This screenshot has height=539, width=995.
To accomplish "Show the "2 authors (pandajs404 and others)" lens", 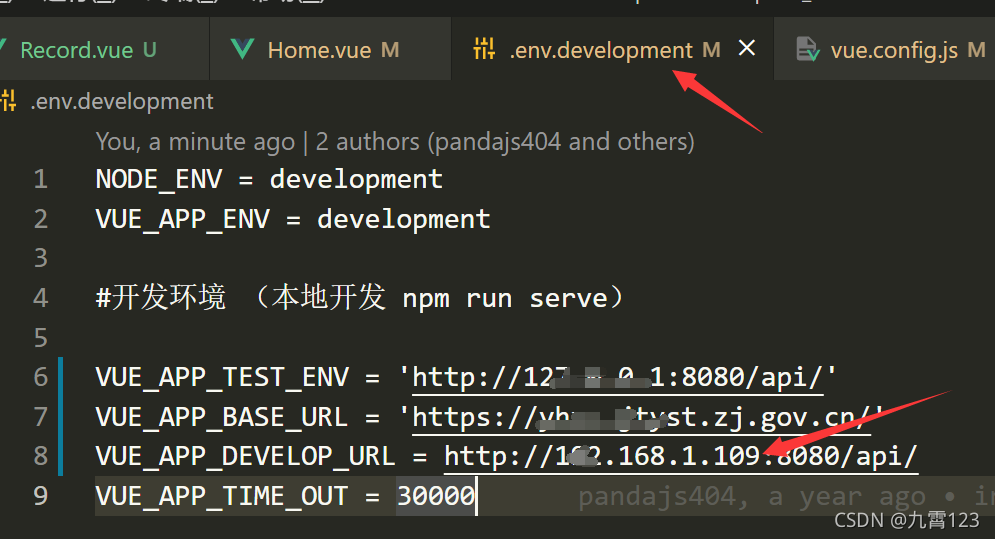I will point(505,142).
